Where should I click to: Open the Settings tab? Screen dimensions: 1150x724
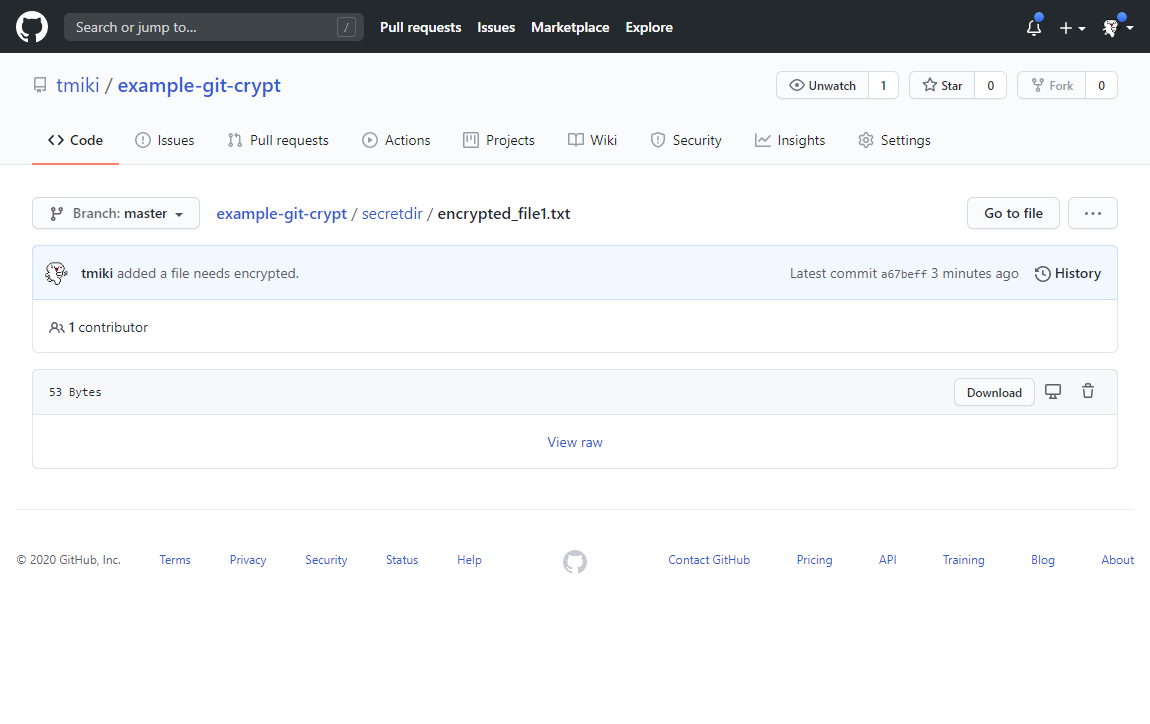pos(894,140)
